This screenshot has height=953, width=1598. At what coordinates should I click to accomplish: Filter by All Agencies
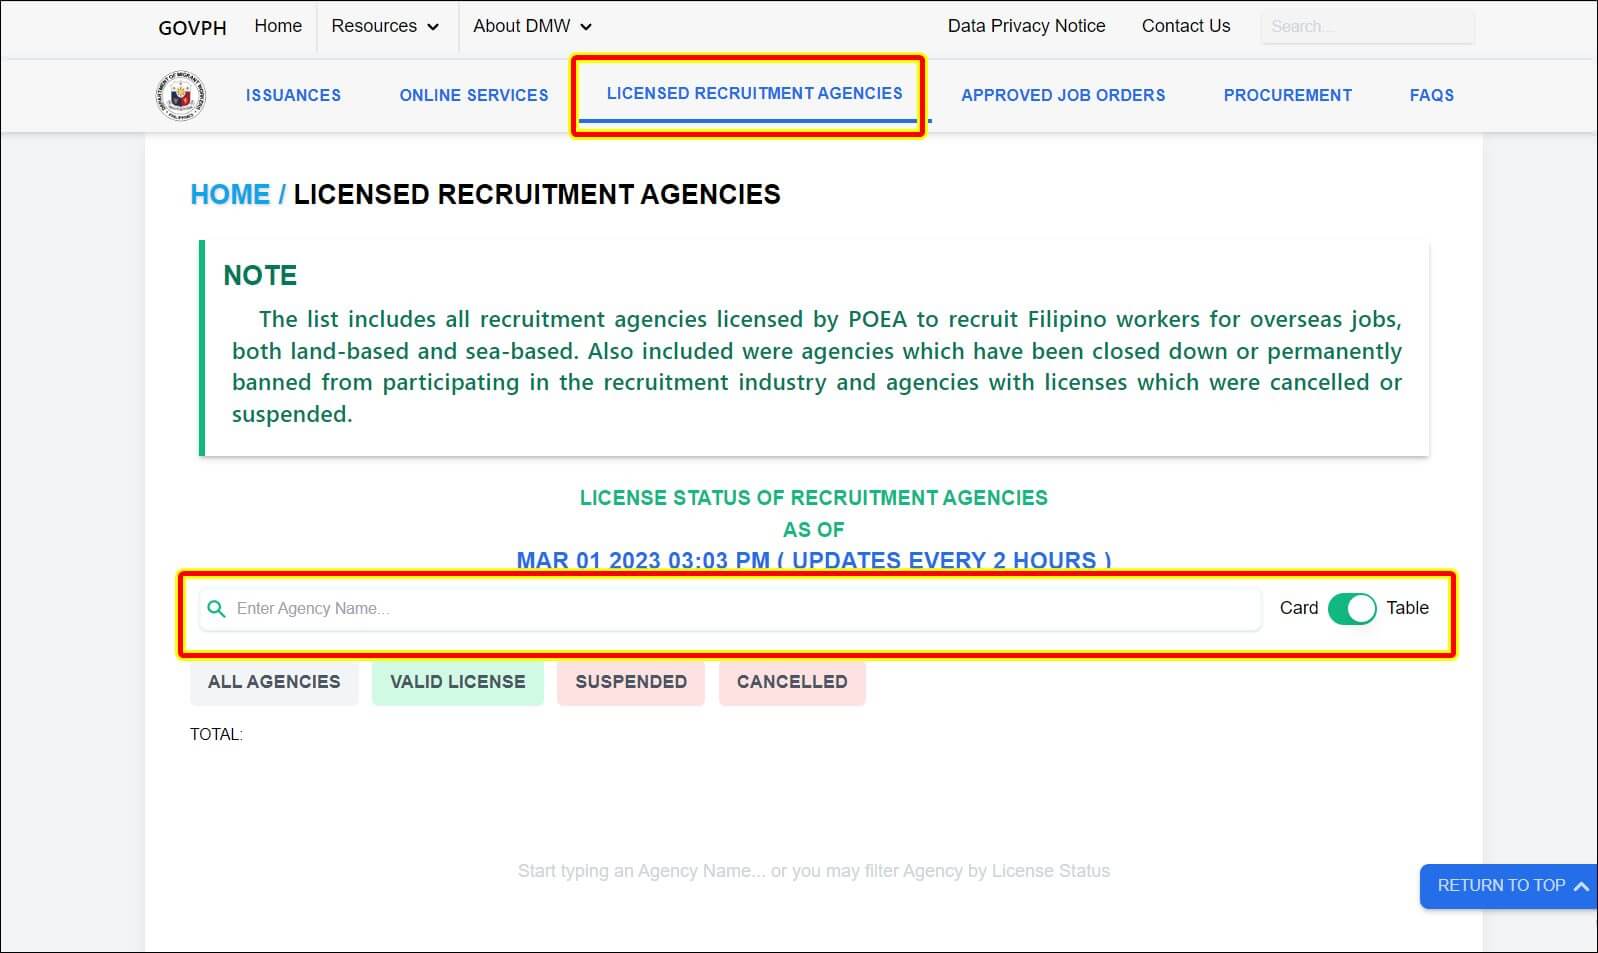(274, 682)
